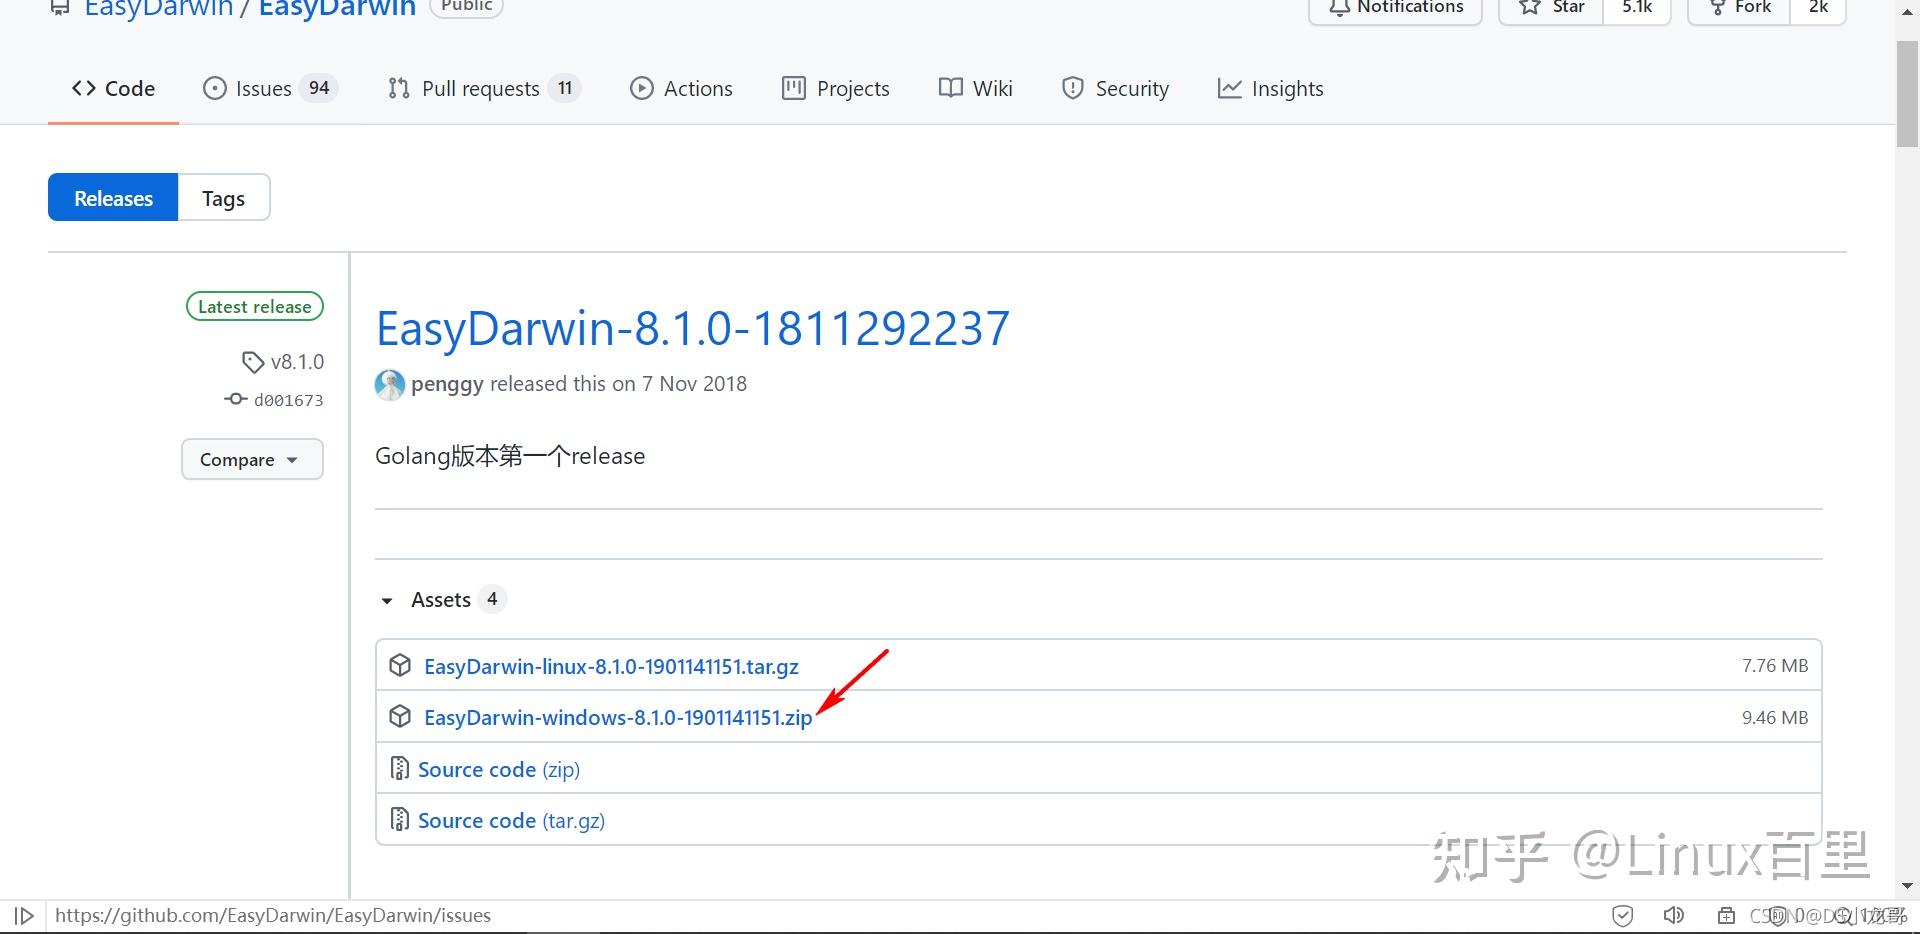The width and height of the screenshot is (1920, 934).
Task: Open the notifications bell icon
Action: pyautogui.click(x=1340, y=7)
